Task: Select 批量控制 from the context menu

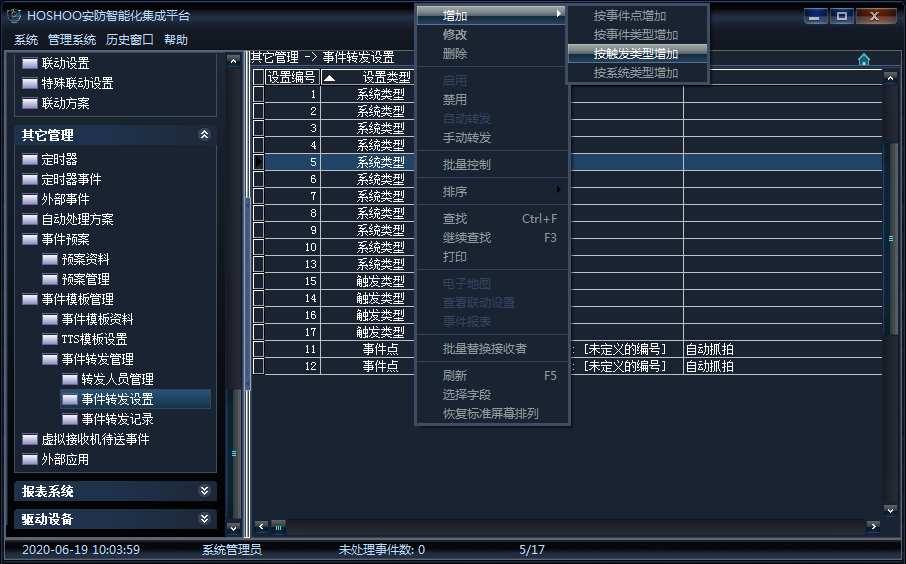Action: [x=467, y=164]
